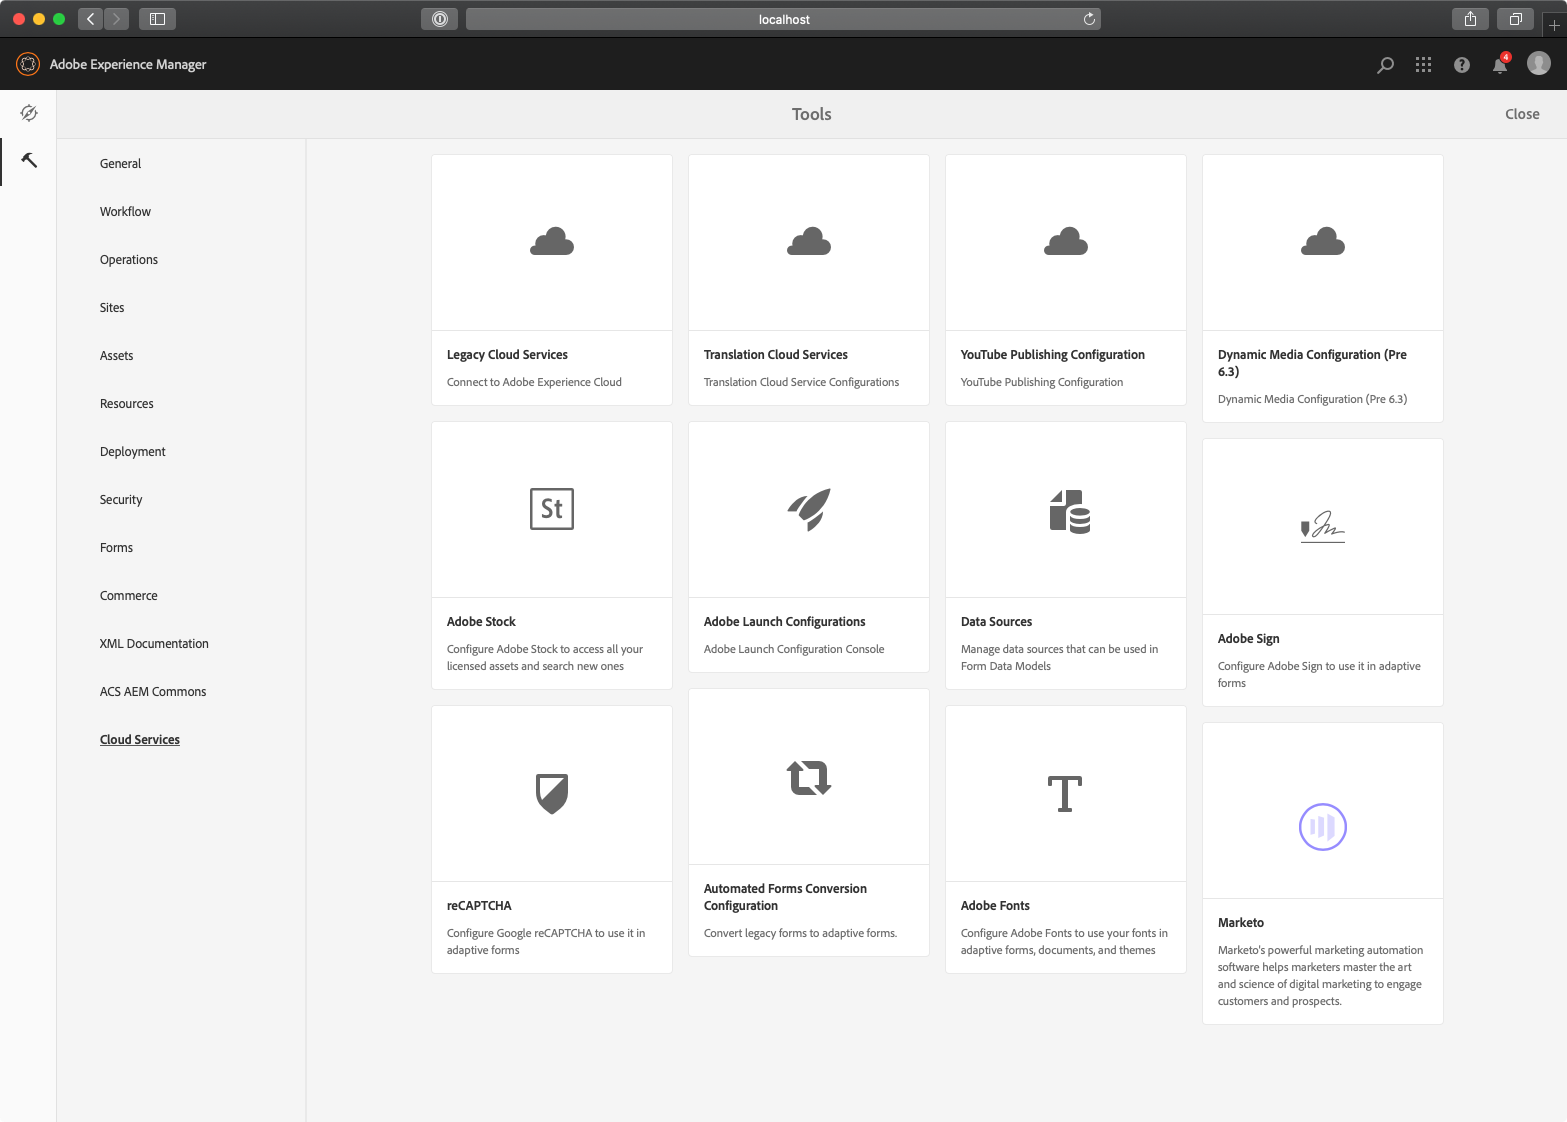
Task: Open the Adobe Launch Configurations title link
Action: (785, 622)
